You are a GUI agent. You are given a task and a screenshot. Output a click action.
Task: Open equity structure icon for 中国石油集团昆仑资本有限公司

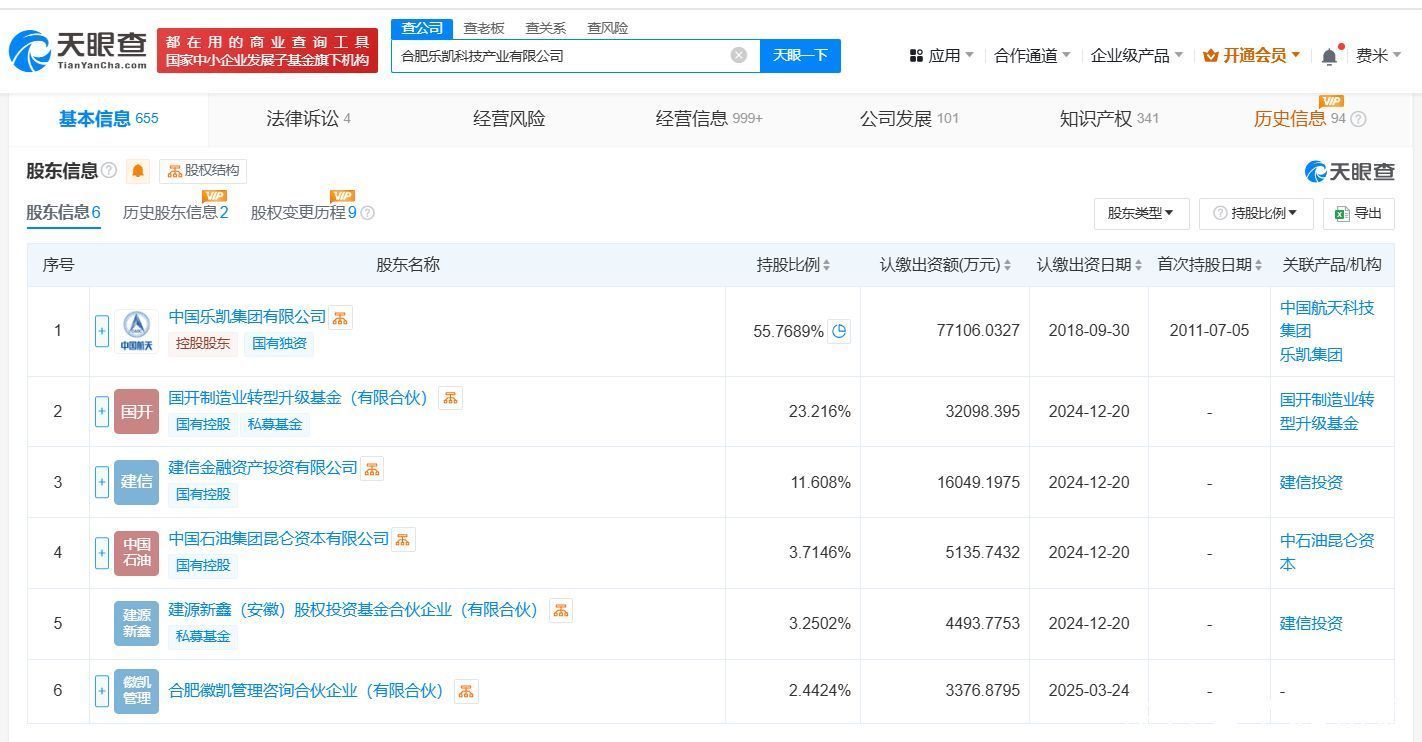[x=403, y=539]
